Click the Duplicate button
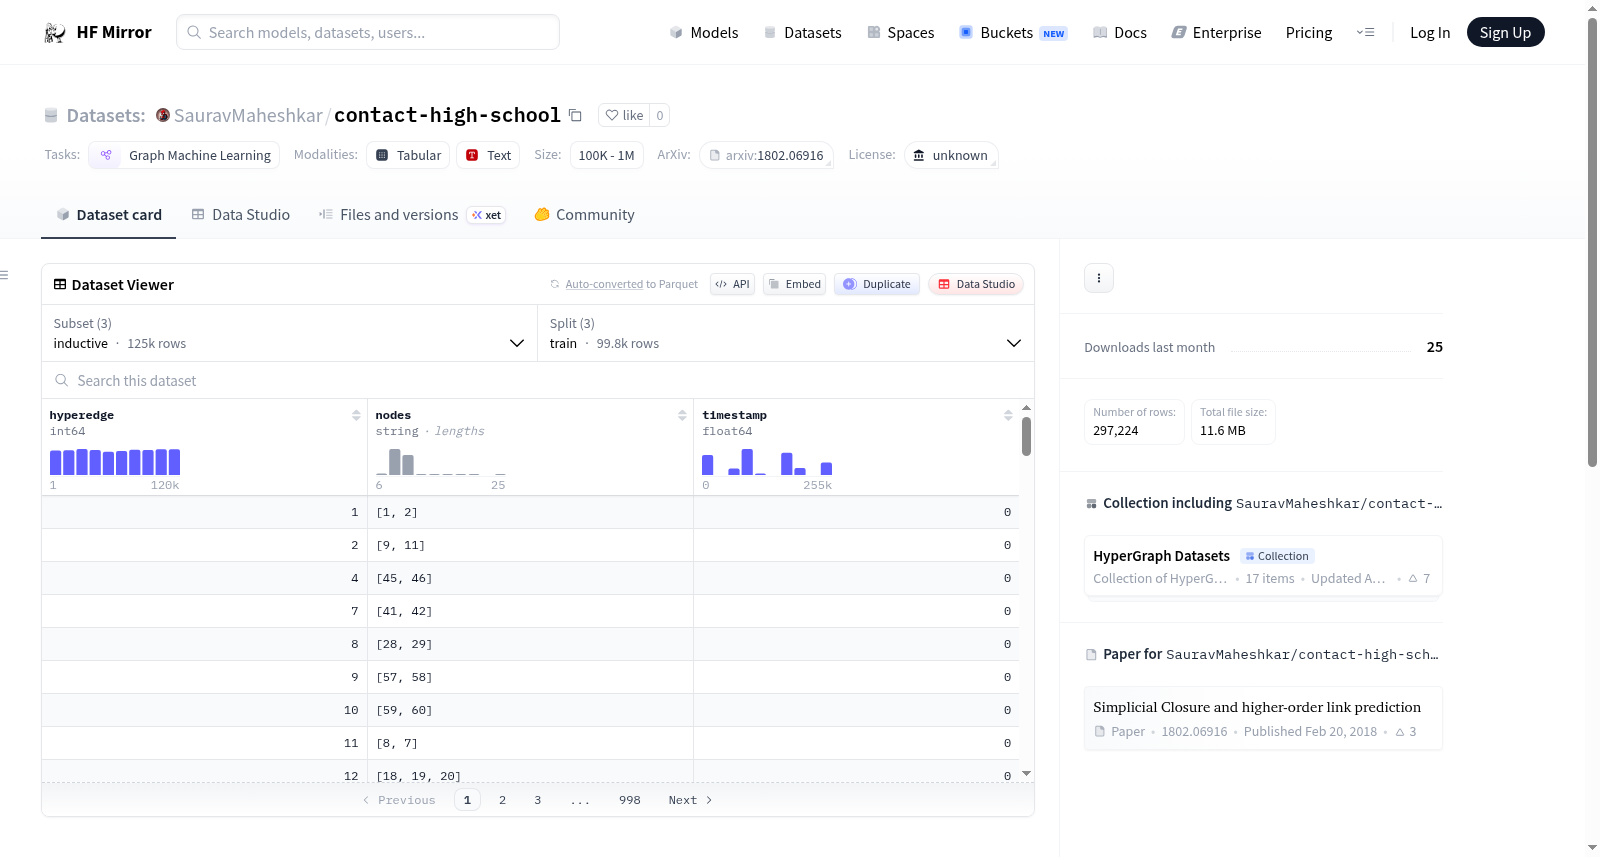 point(877,284)
